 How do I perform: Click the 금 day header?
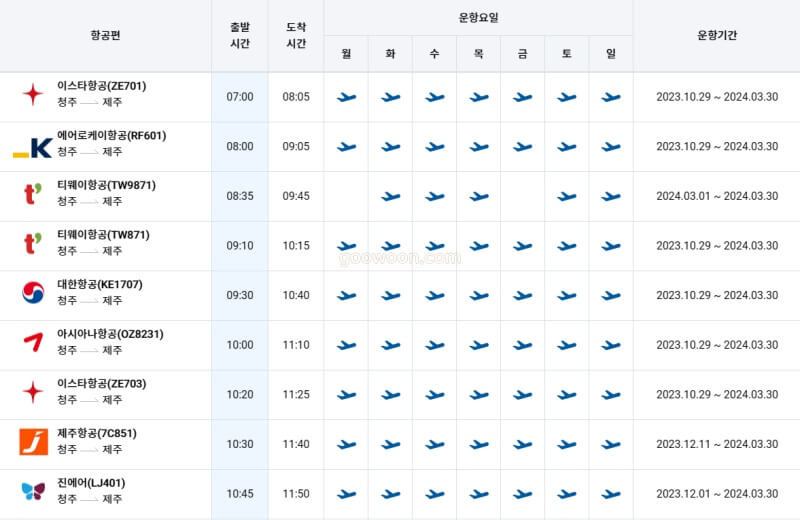(522, 54)
